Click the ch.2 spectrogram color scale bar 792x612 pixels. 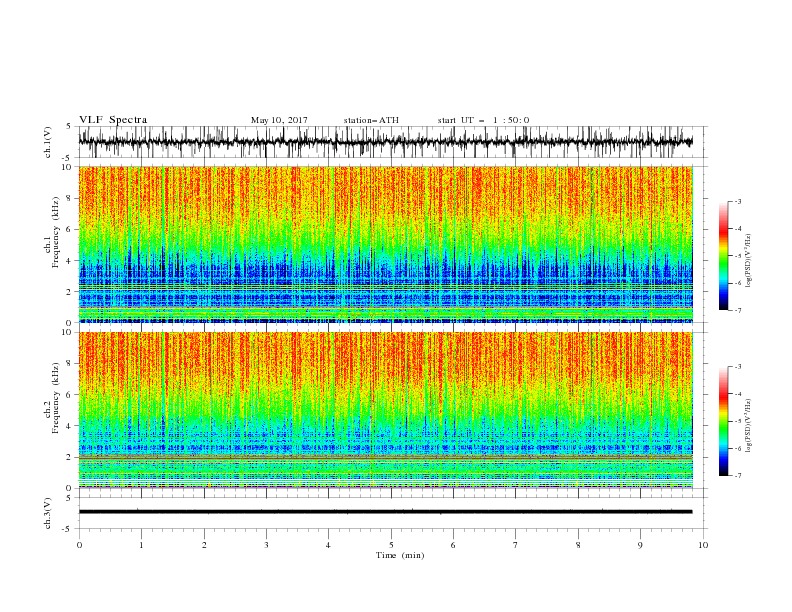tap(723, 421)
